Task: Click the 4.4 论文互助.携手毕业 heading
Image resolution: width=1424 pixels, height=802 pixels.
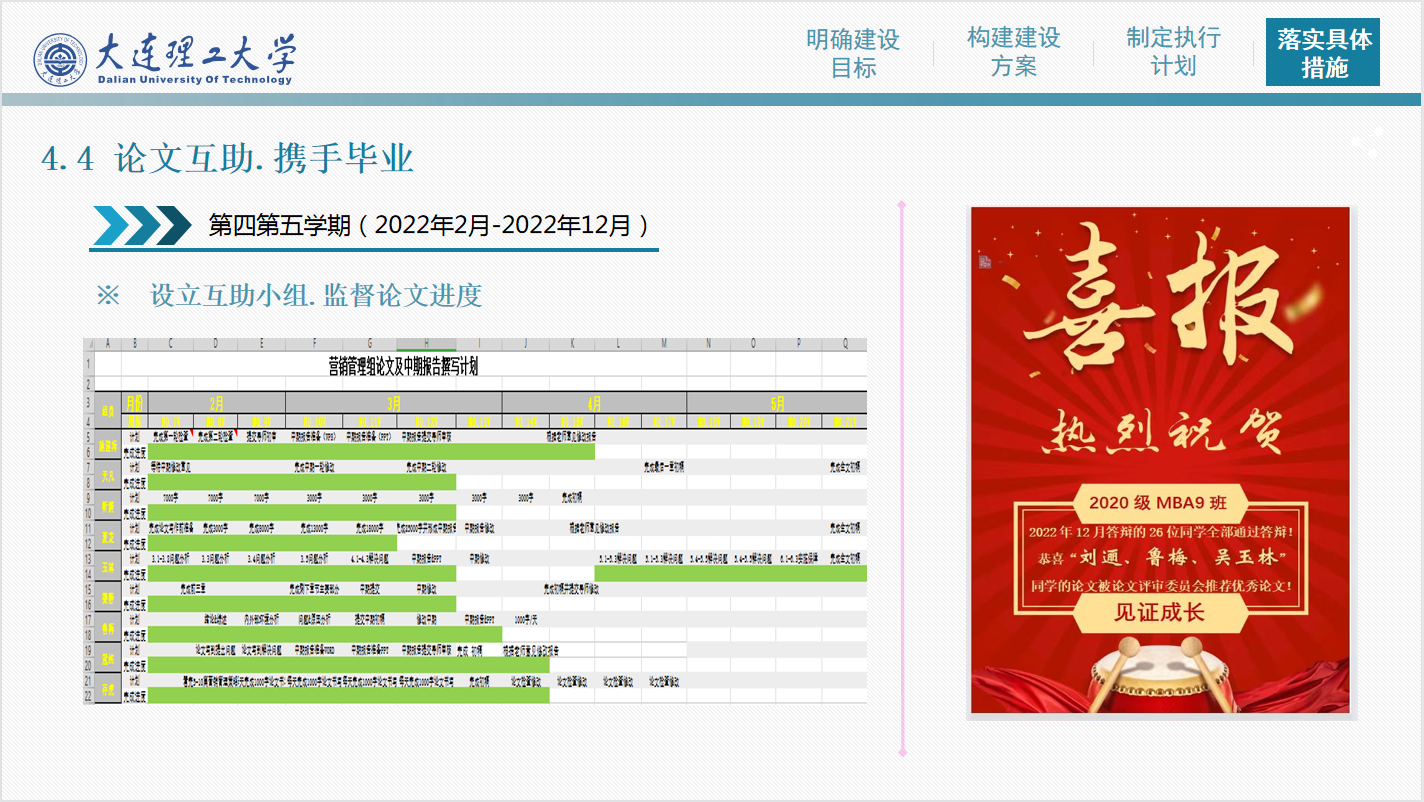Action: coord(228,158)
